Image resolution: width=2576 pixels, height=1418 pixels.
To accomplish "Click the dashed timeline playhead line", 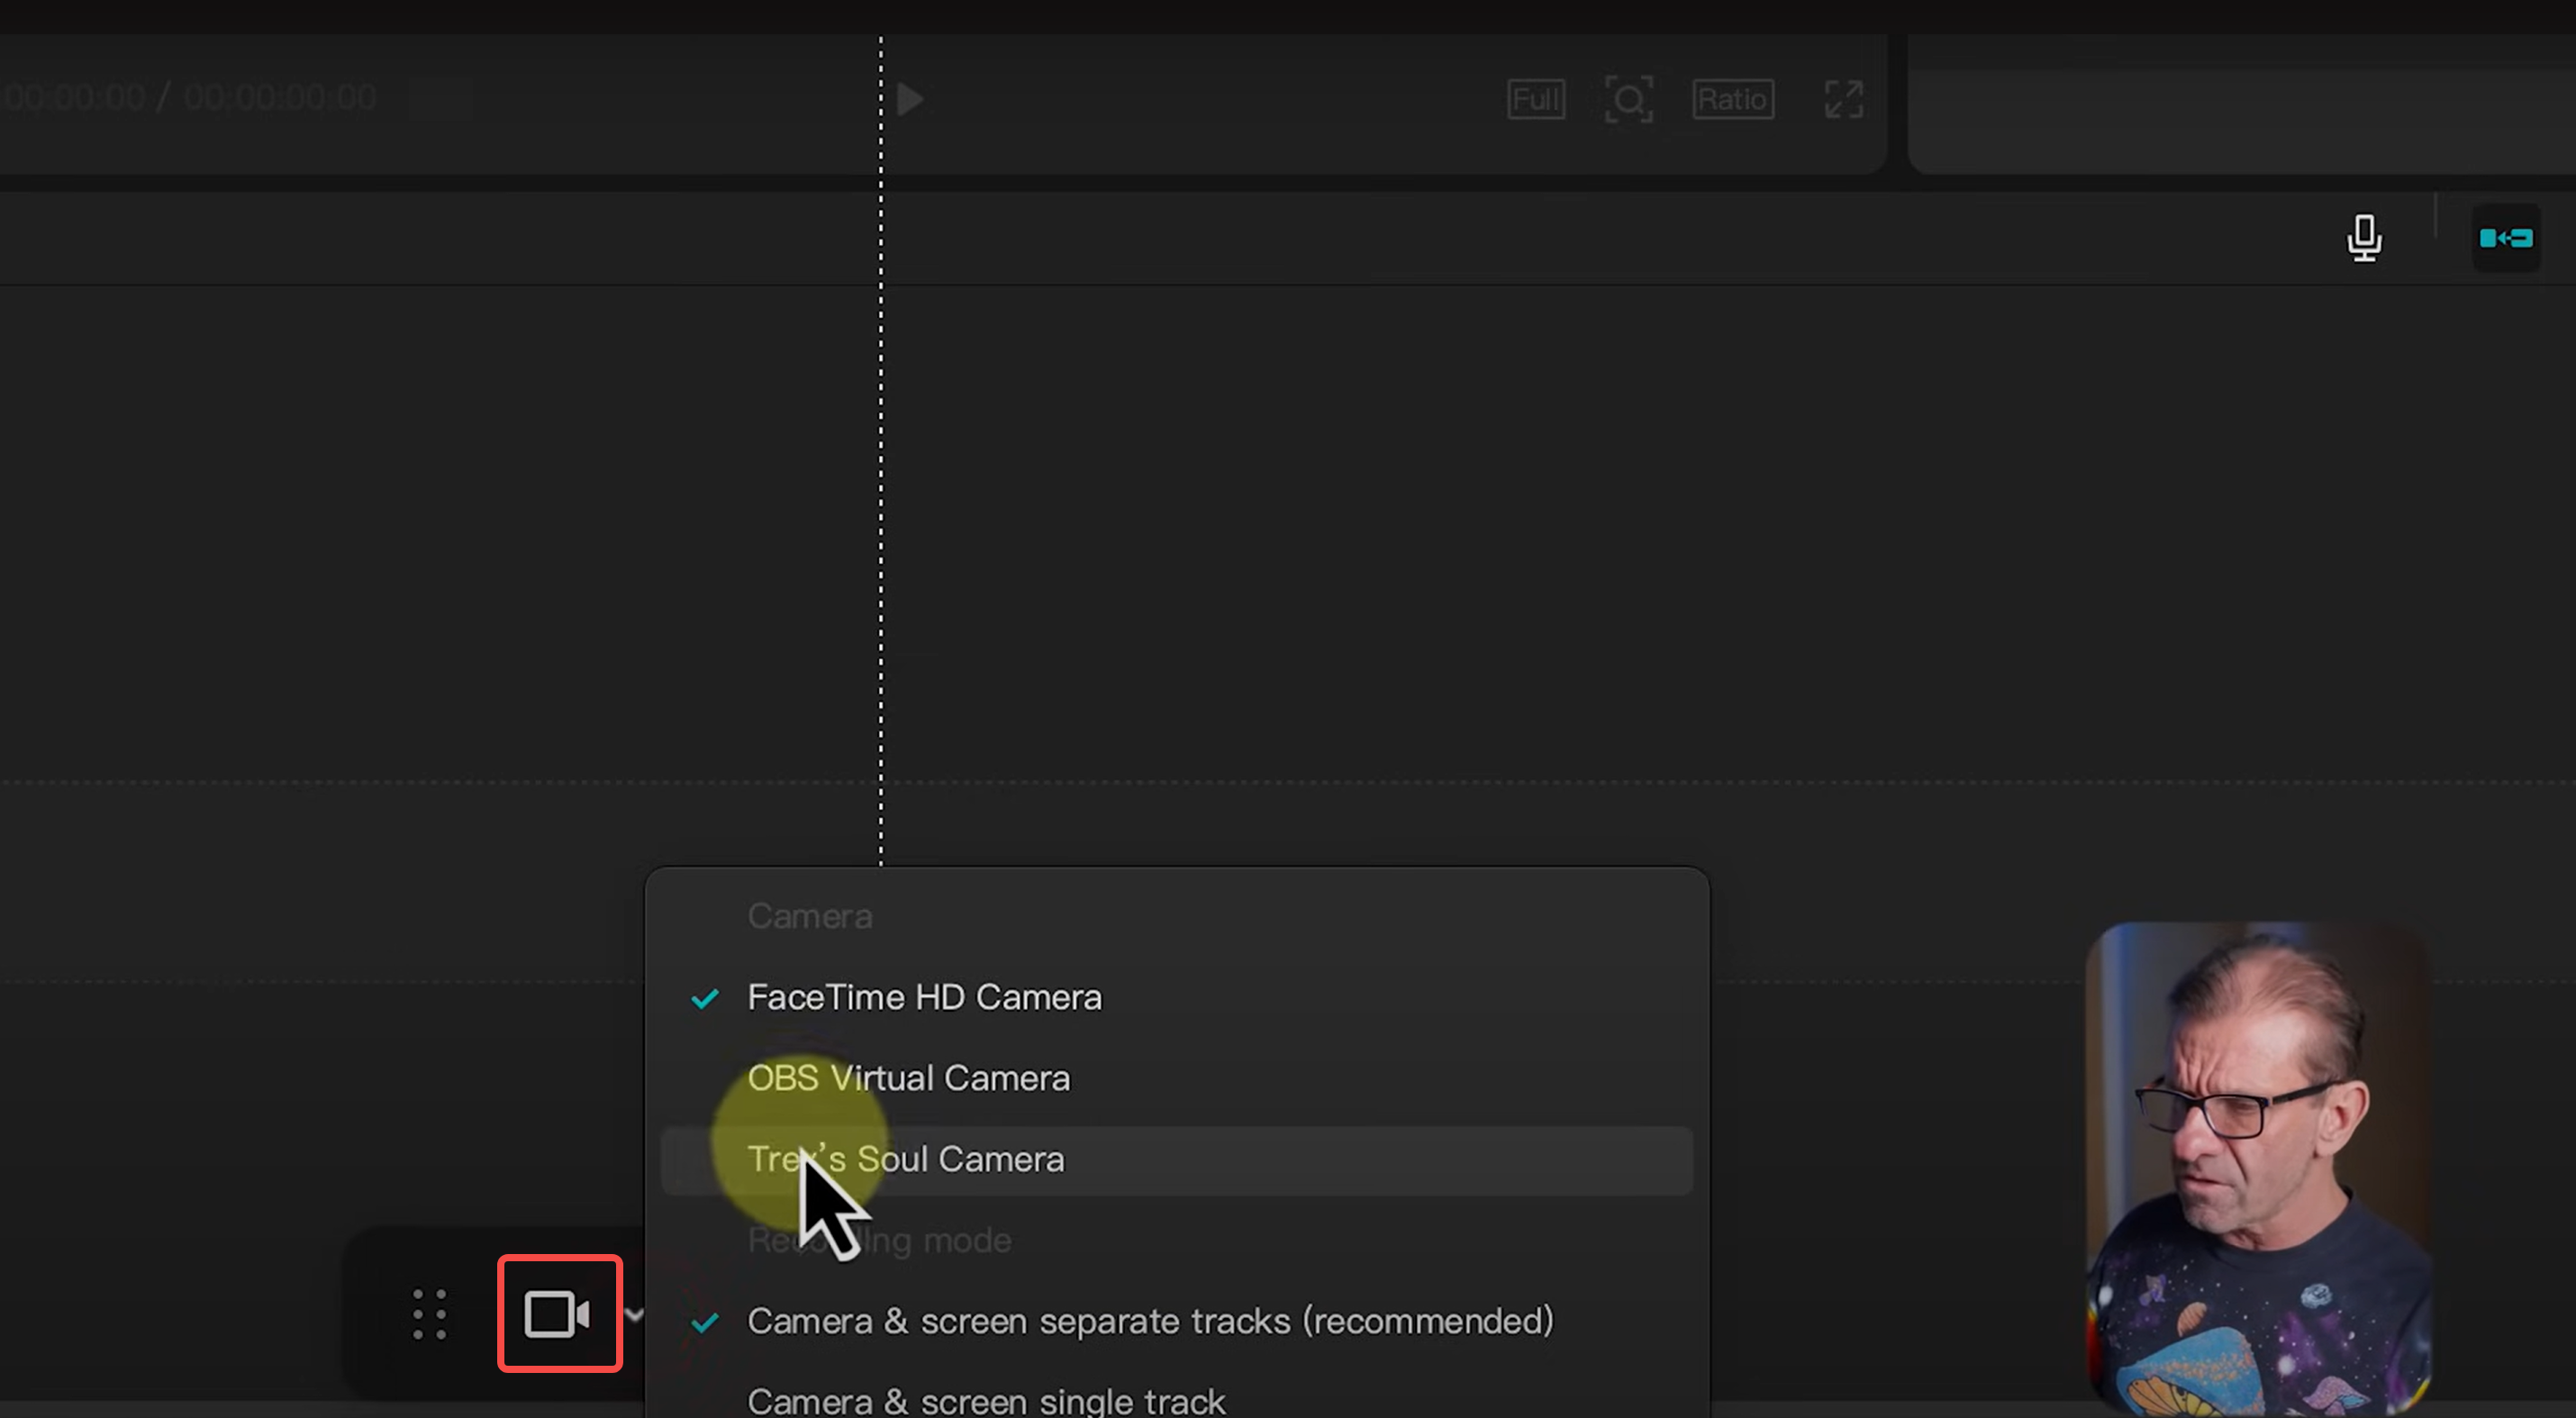I will click(881, 500).
